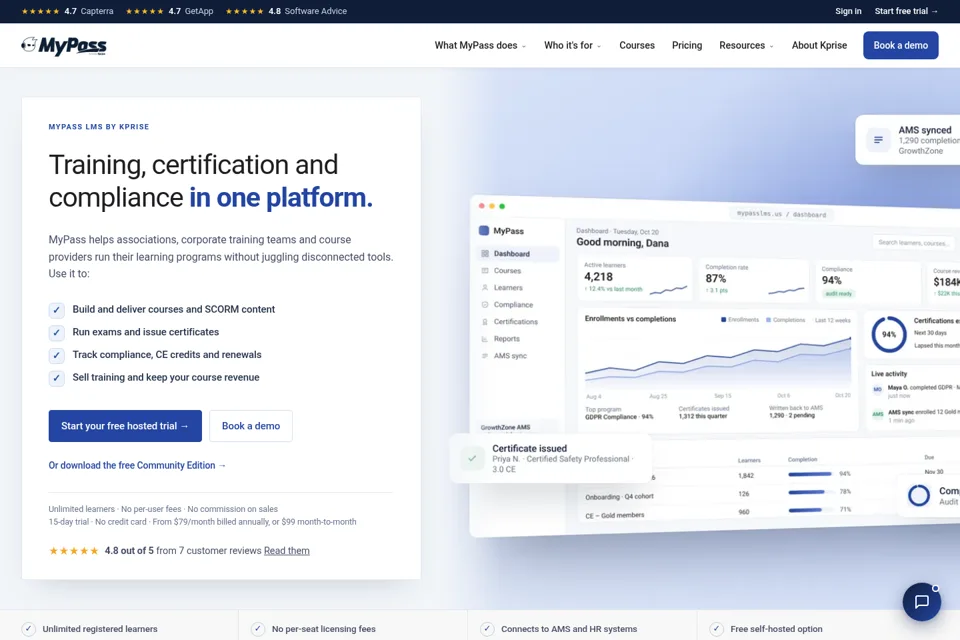Image resolution: width=960 pixels, height=640 pixels.
Task: Select Dashboard in the mockup sidebar
Action: click(517, 254)
